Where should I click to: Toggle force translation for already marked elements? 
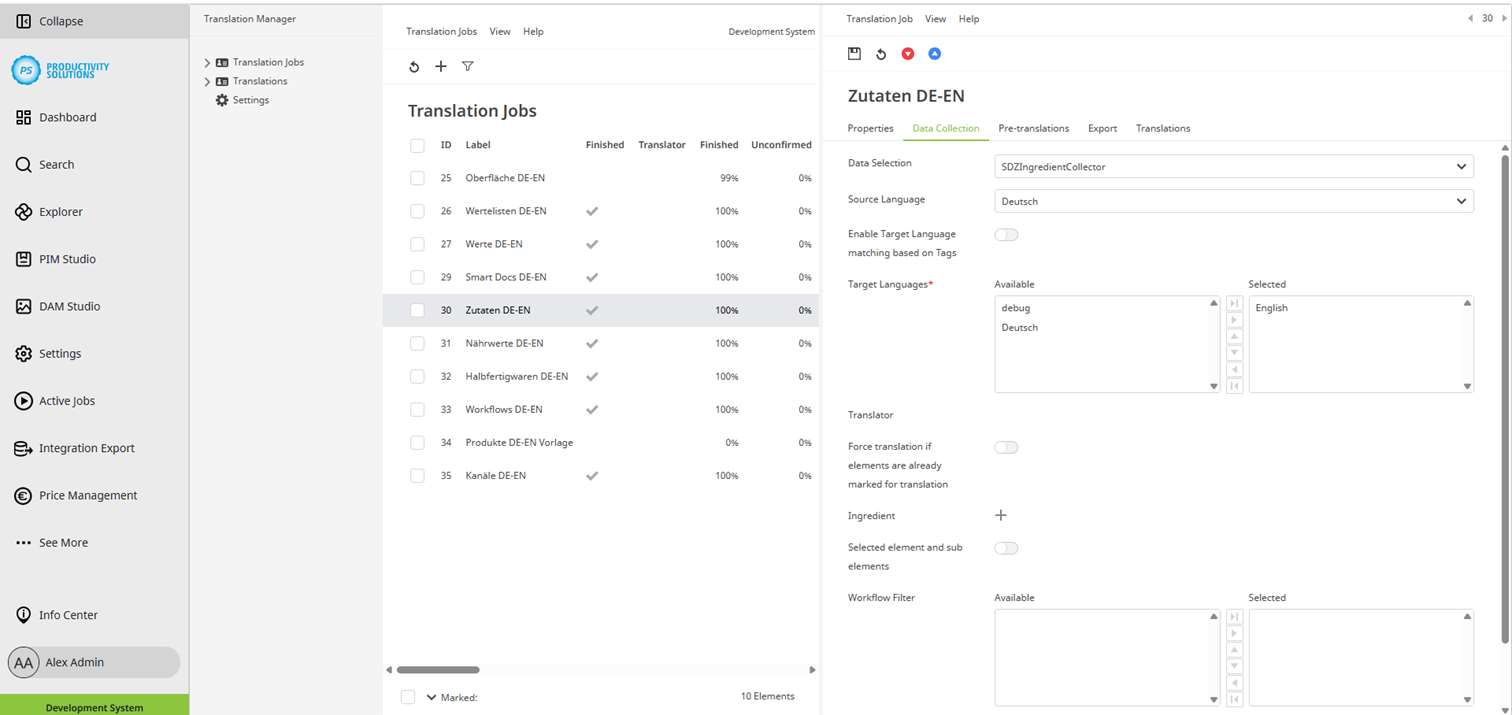[x=1006, y=447]
